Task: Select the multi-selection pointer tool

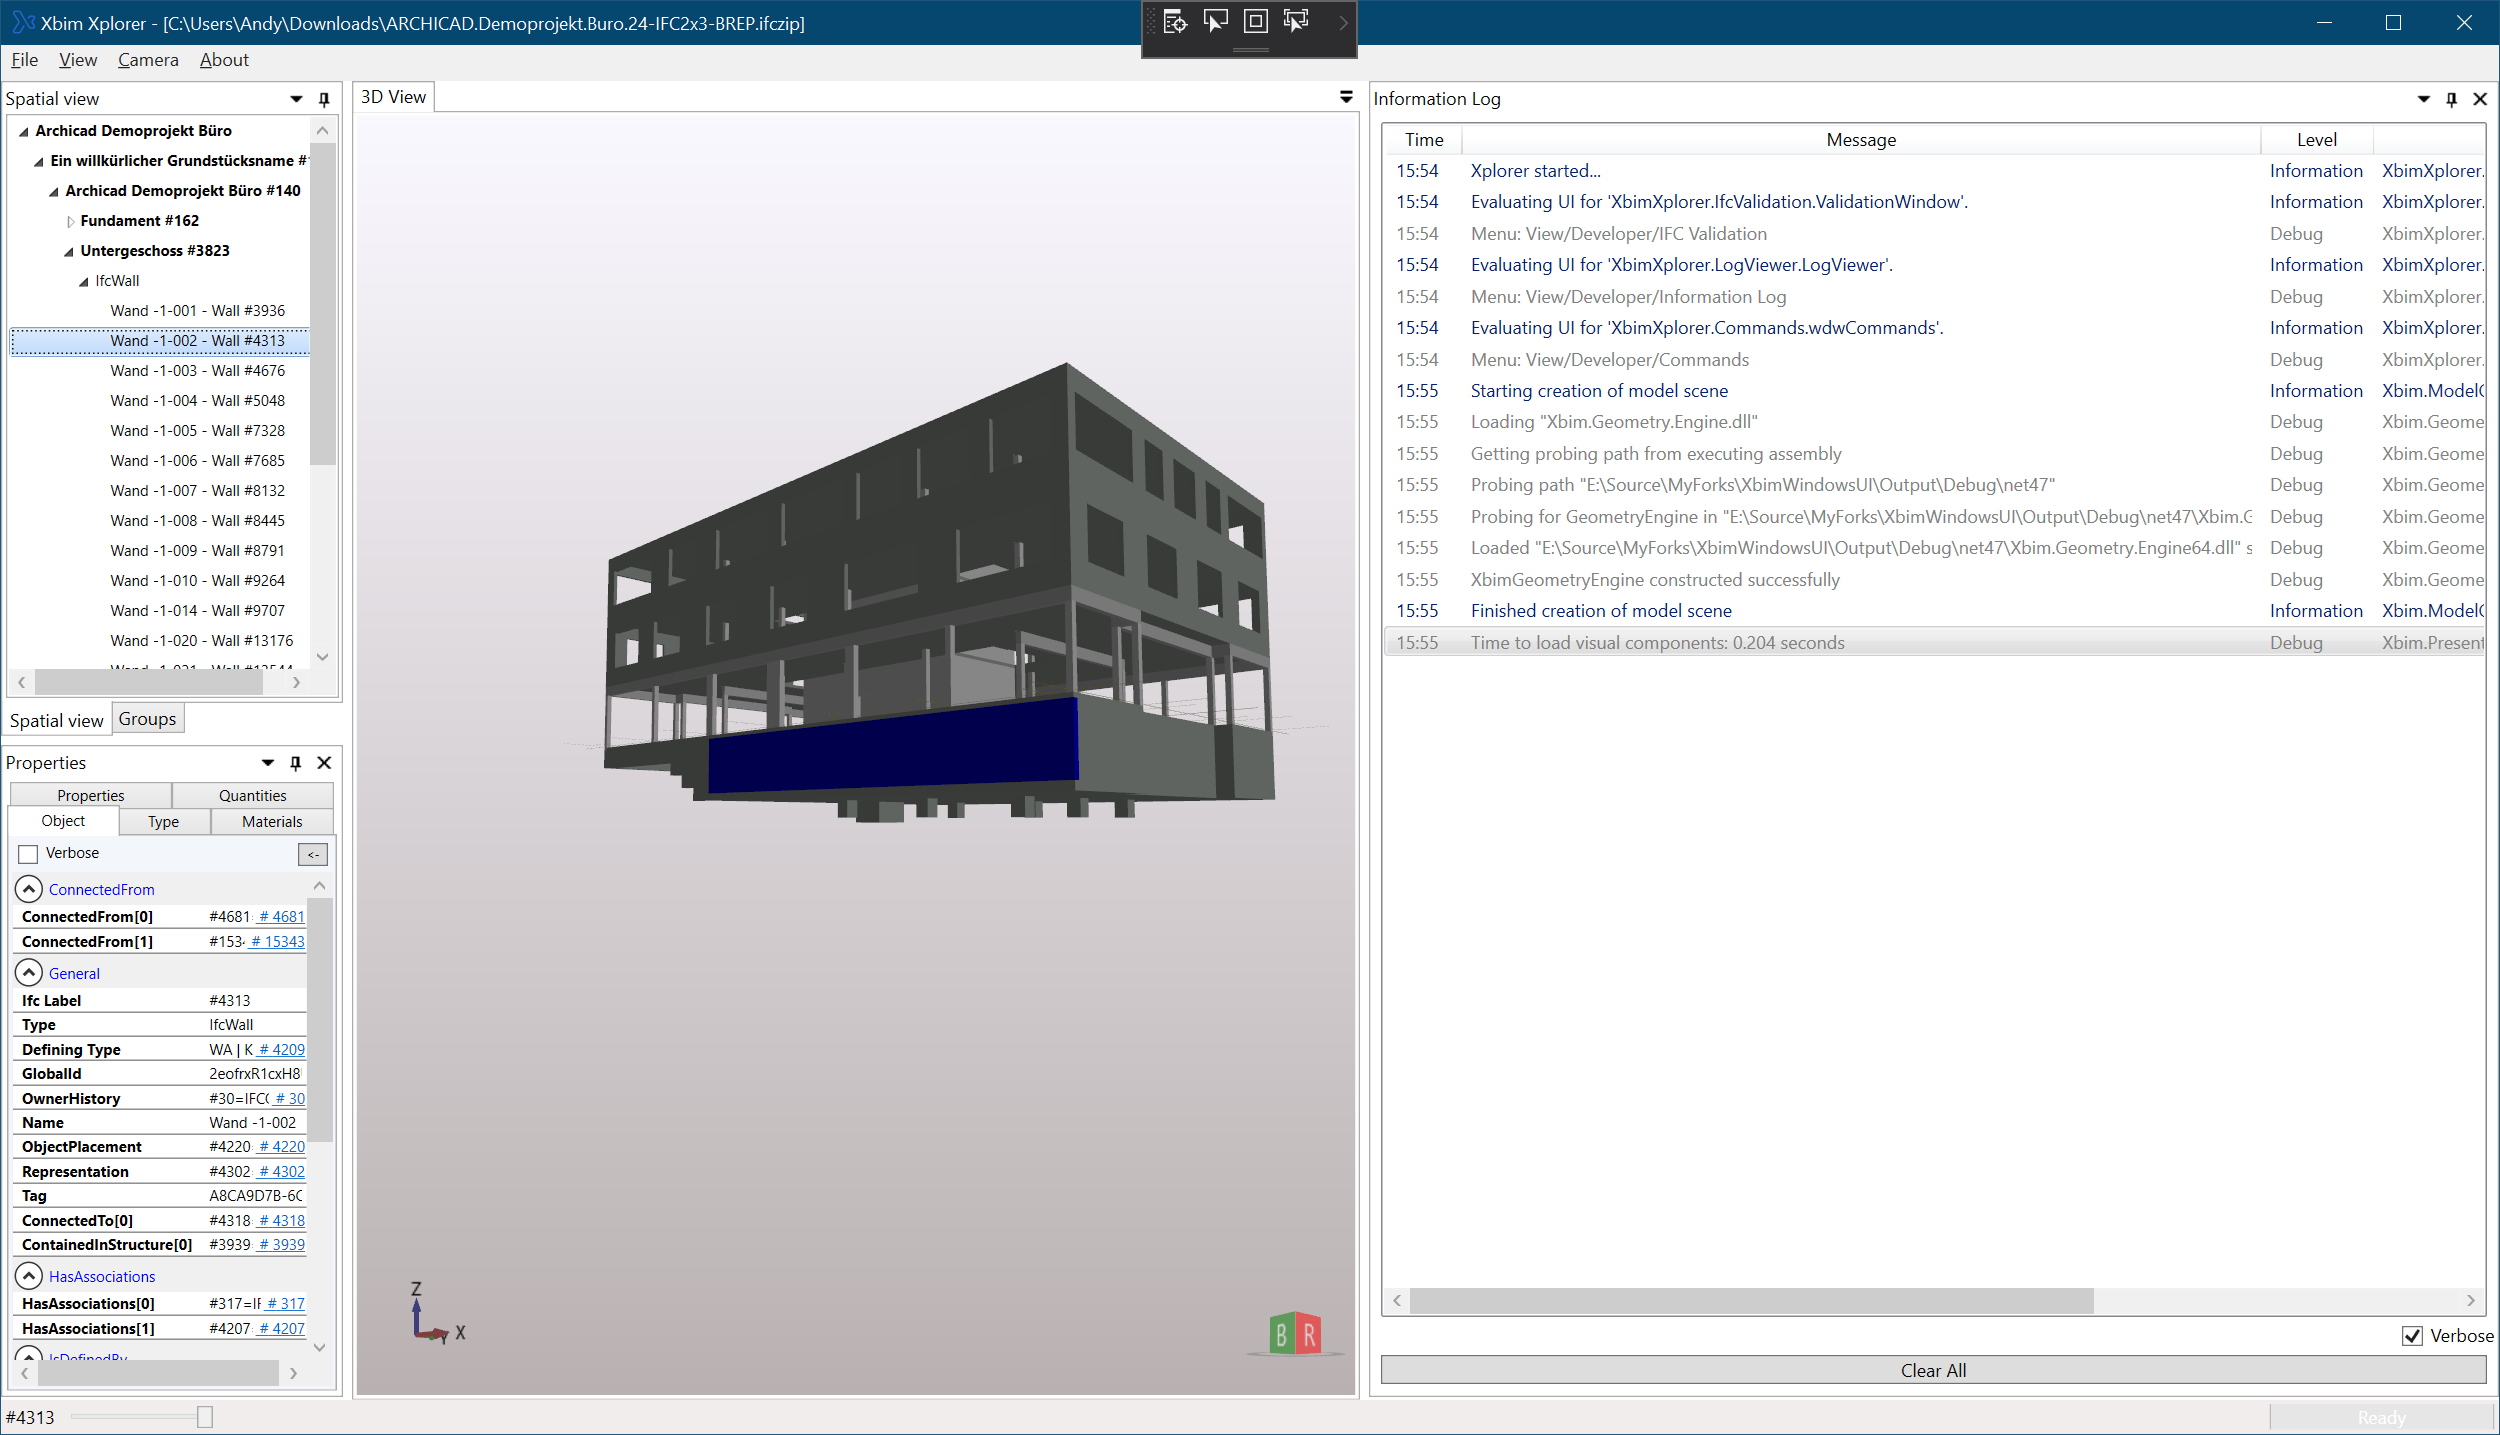Action: pos(1297,22)
